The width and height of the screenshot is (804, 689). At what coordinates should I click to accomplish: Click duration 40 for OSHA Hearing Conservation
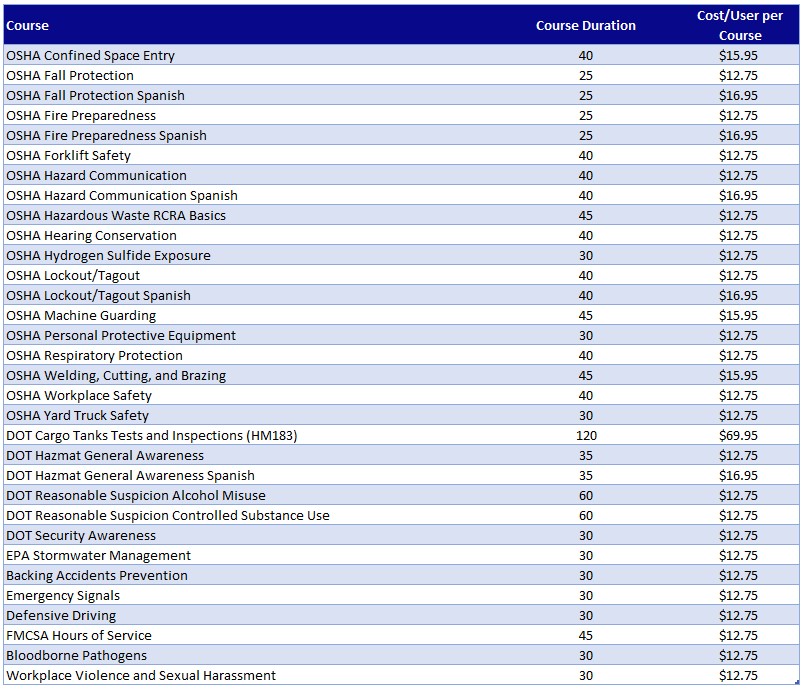pos(586,235)
